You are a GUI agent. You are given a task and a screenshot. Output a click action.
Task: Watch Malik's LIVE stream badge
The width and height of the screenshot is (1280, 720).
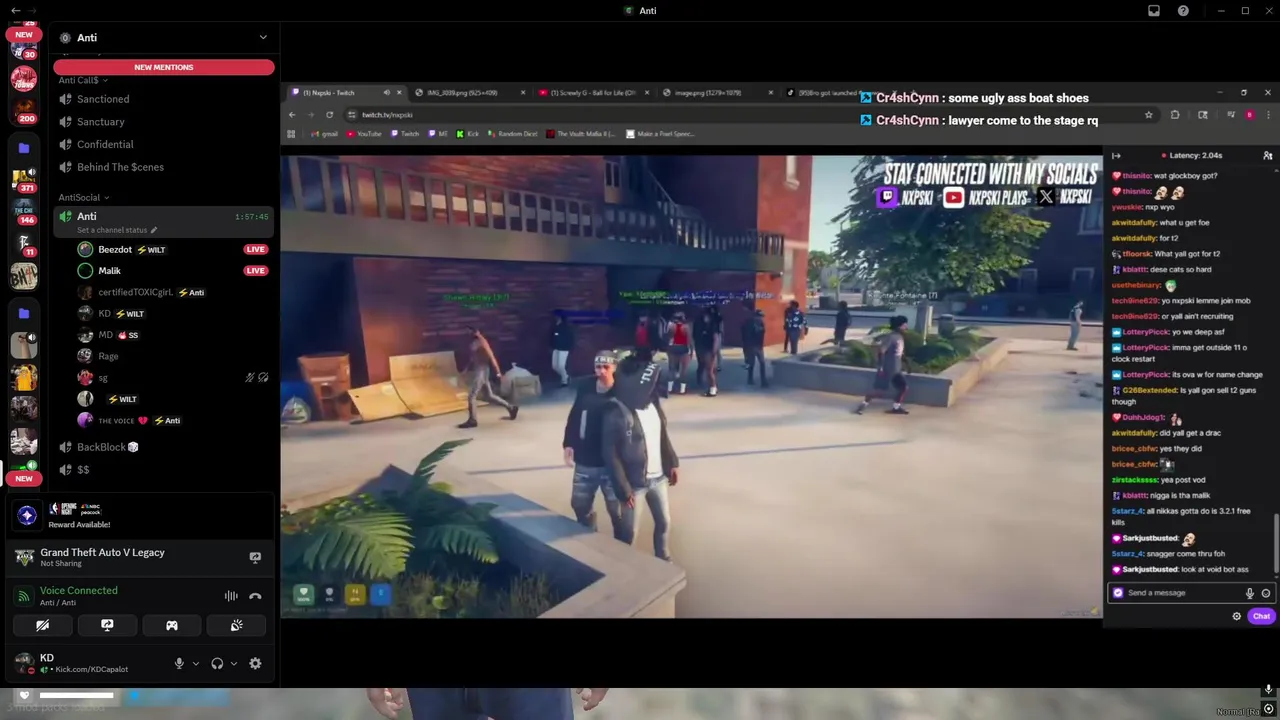(x=256, y=270)
